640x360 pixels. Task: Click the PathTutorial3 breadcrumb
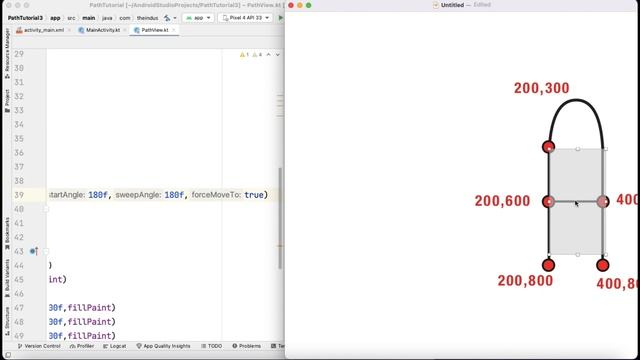[x=25, y=18]
